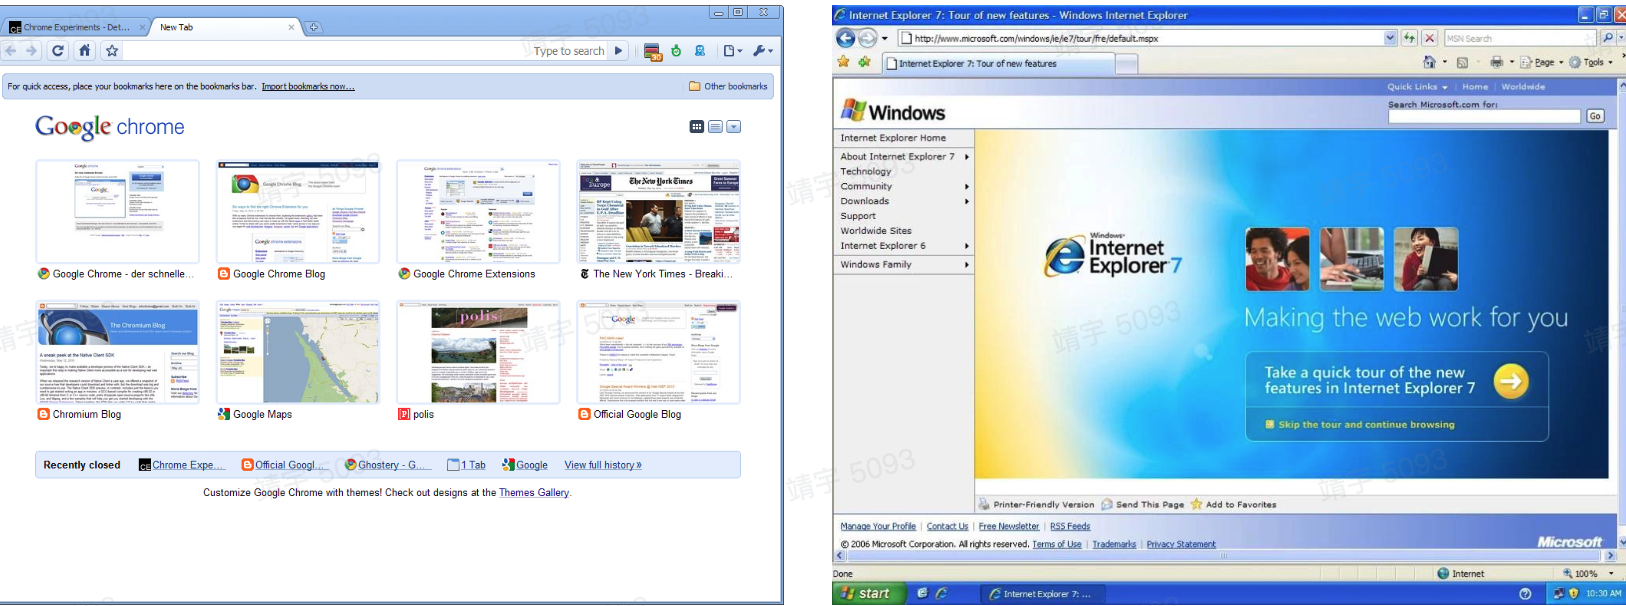Click Chrome's reload page icon
The width and height of the screenshot is (1626, 606).
click(x=58, y=51)
